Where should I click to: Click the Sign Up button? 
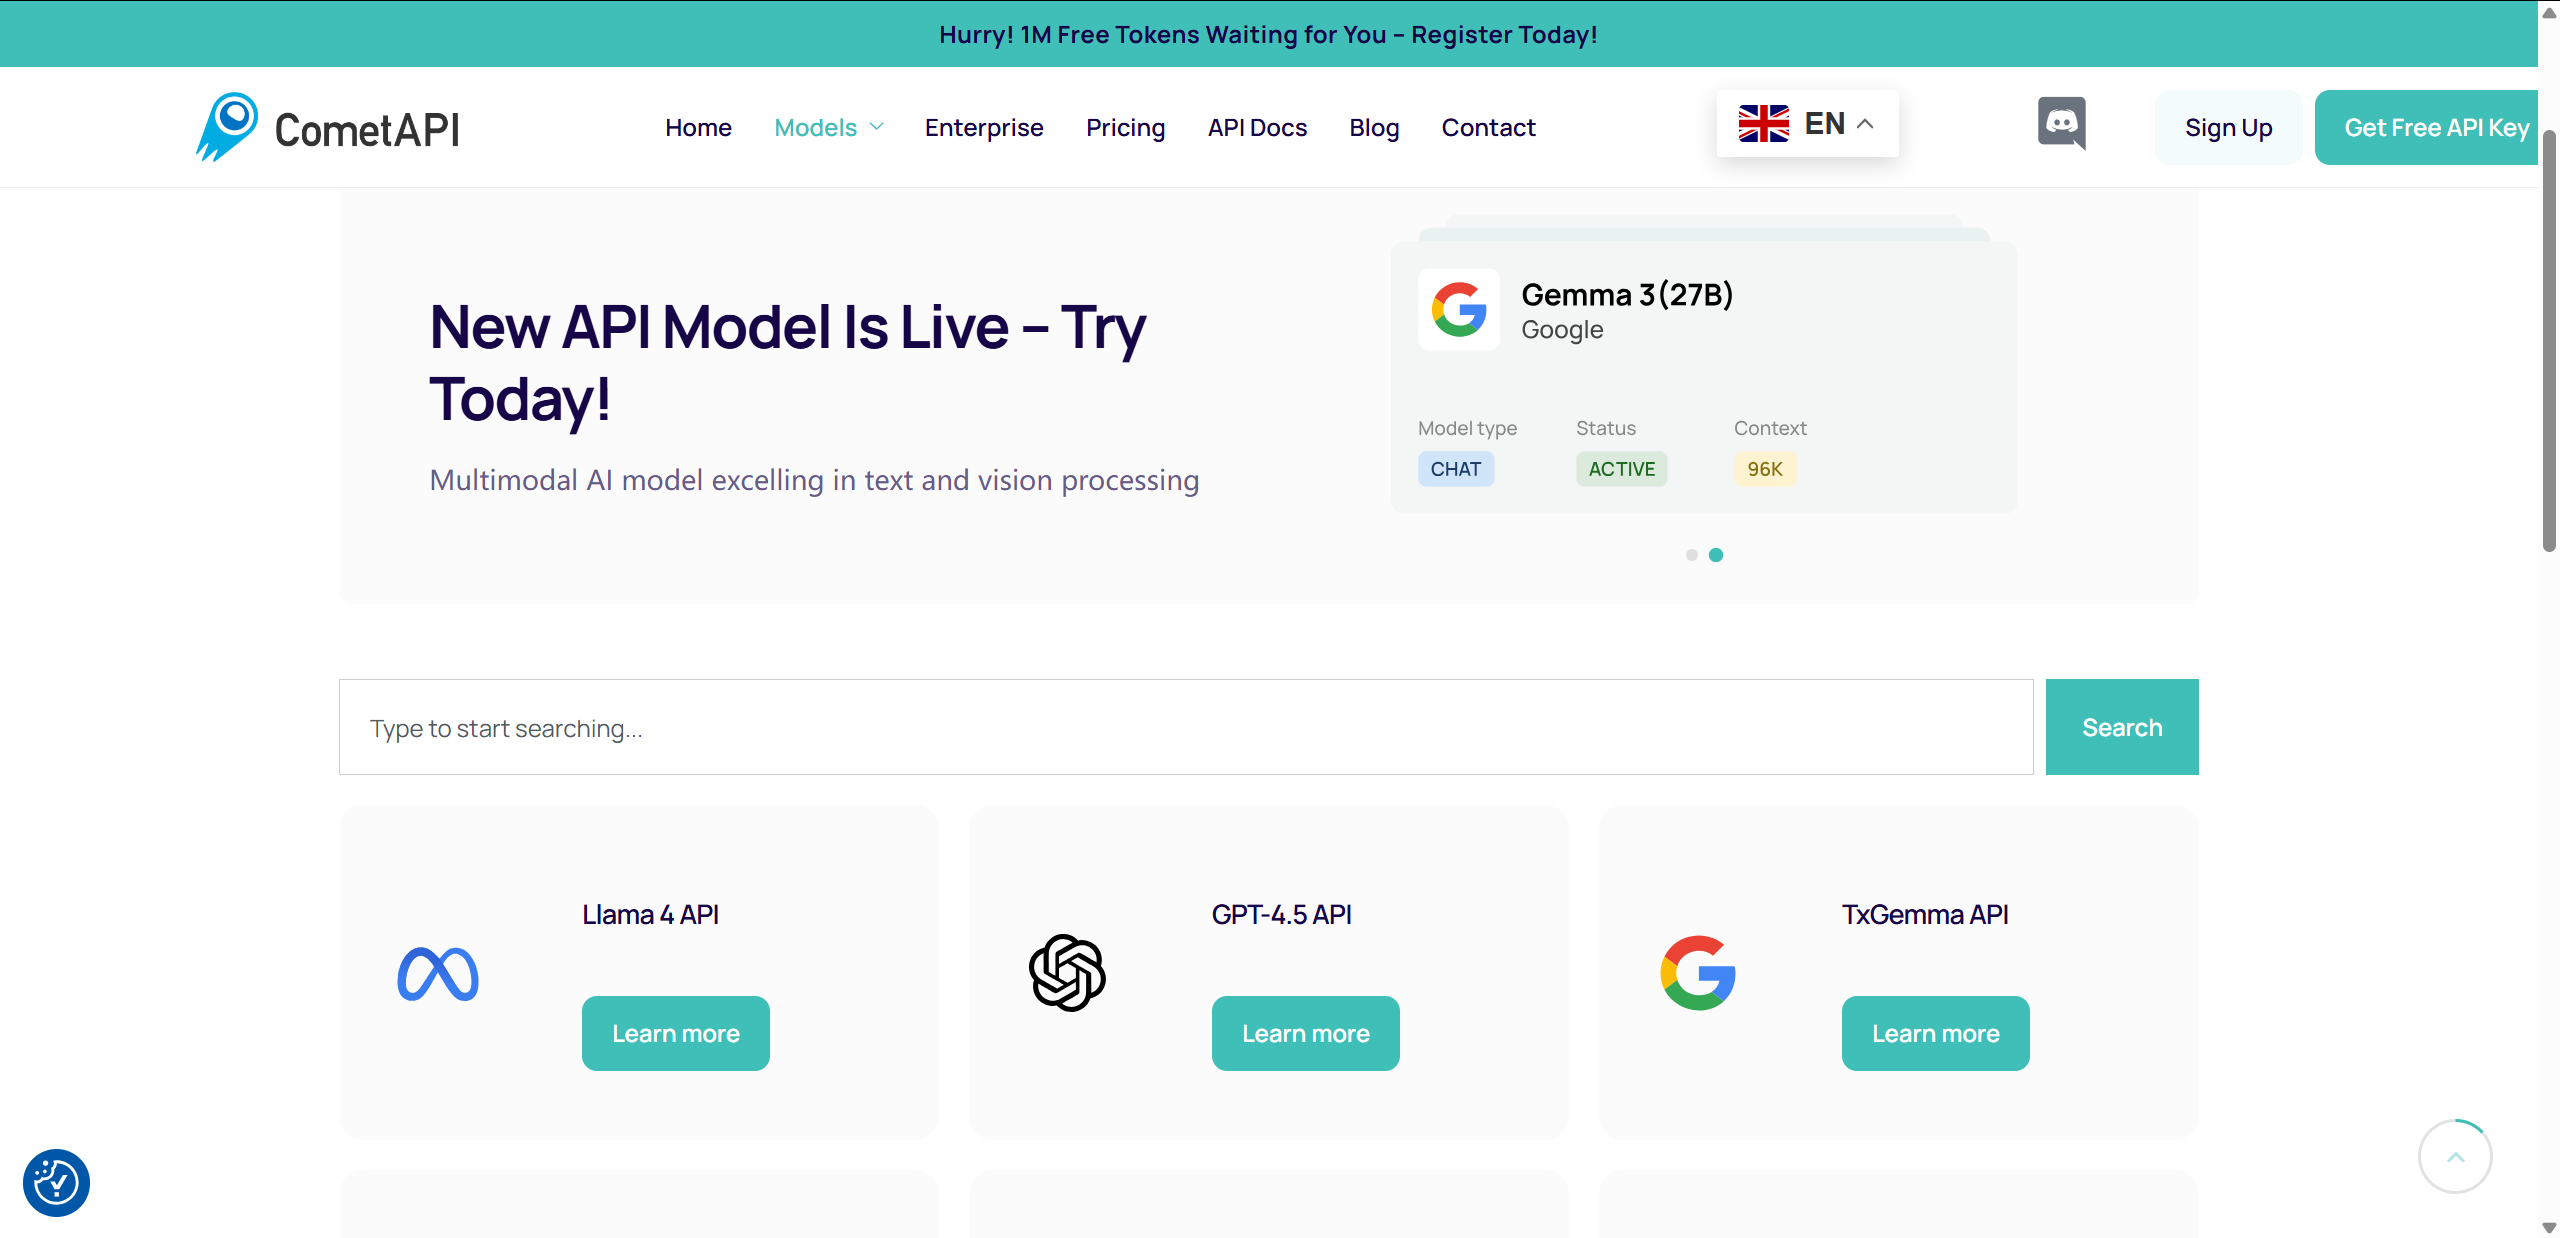tap(2228, 127)
